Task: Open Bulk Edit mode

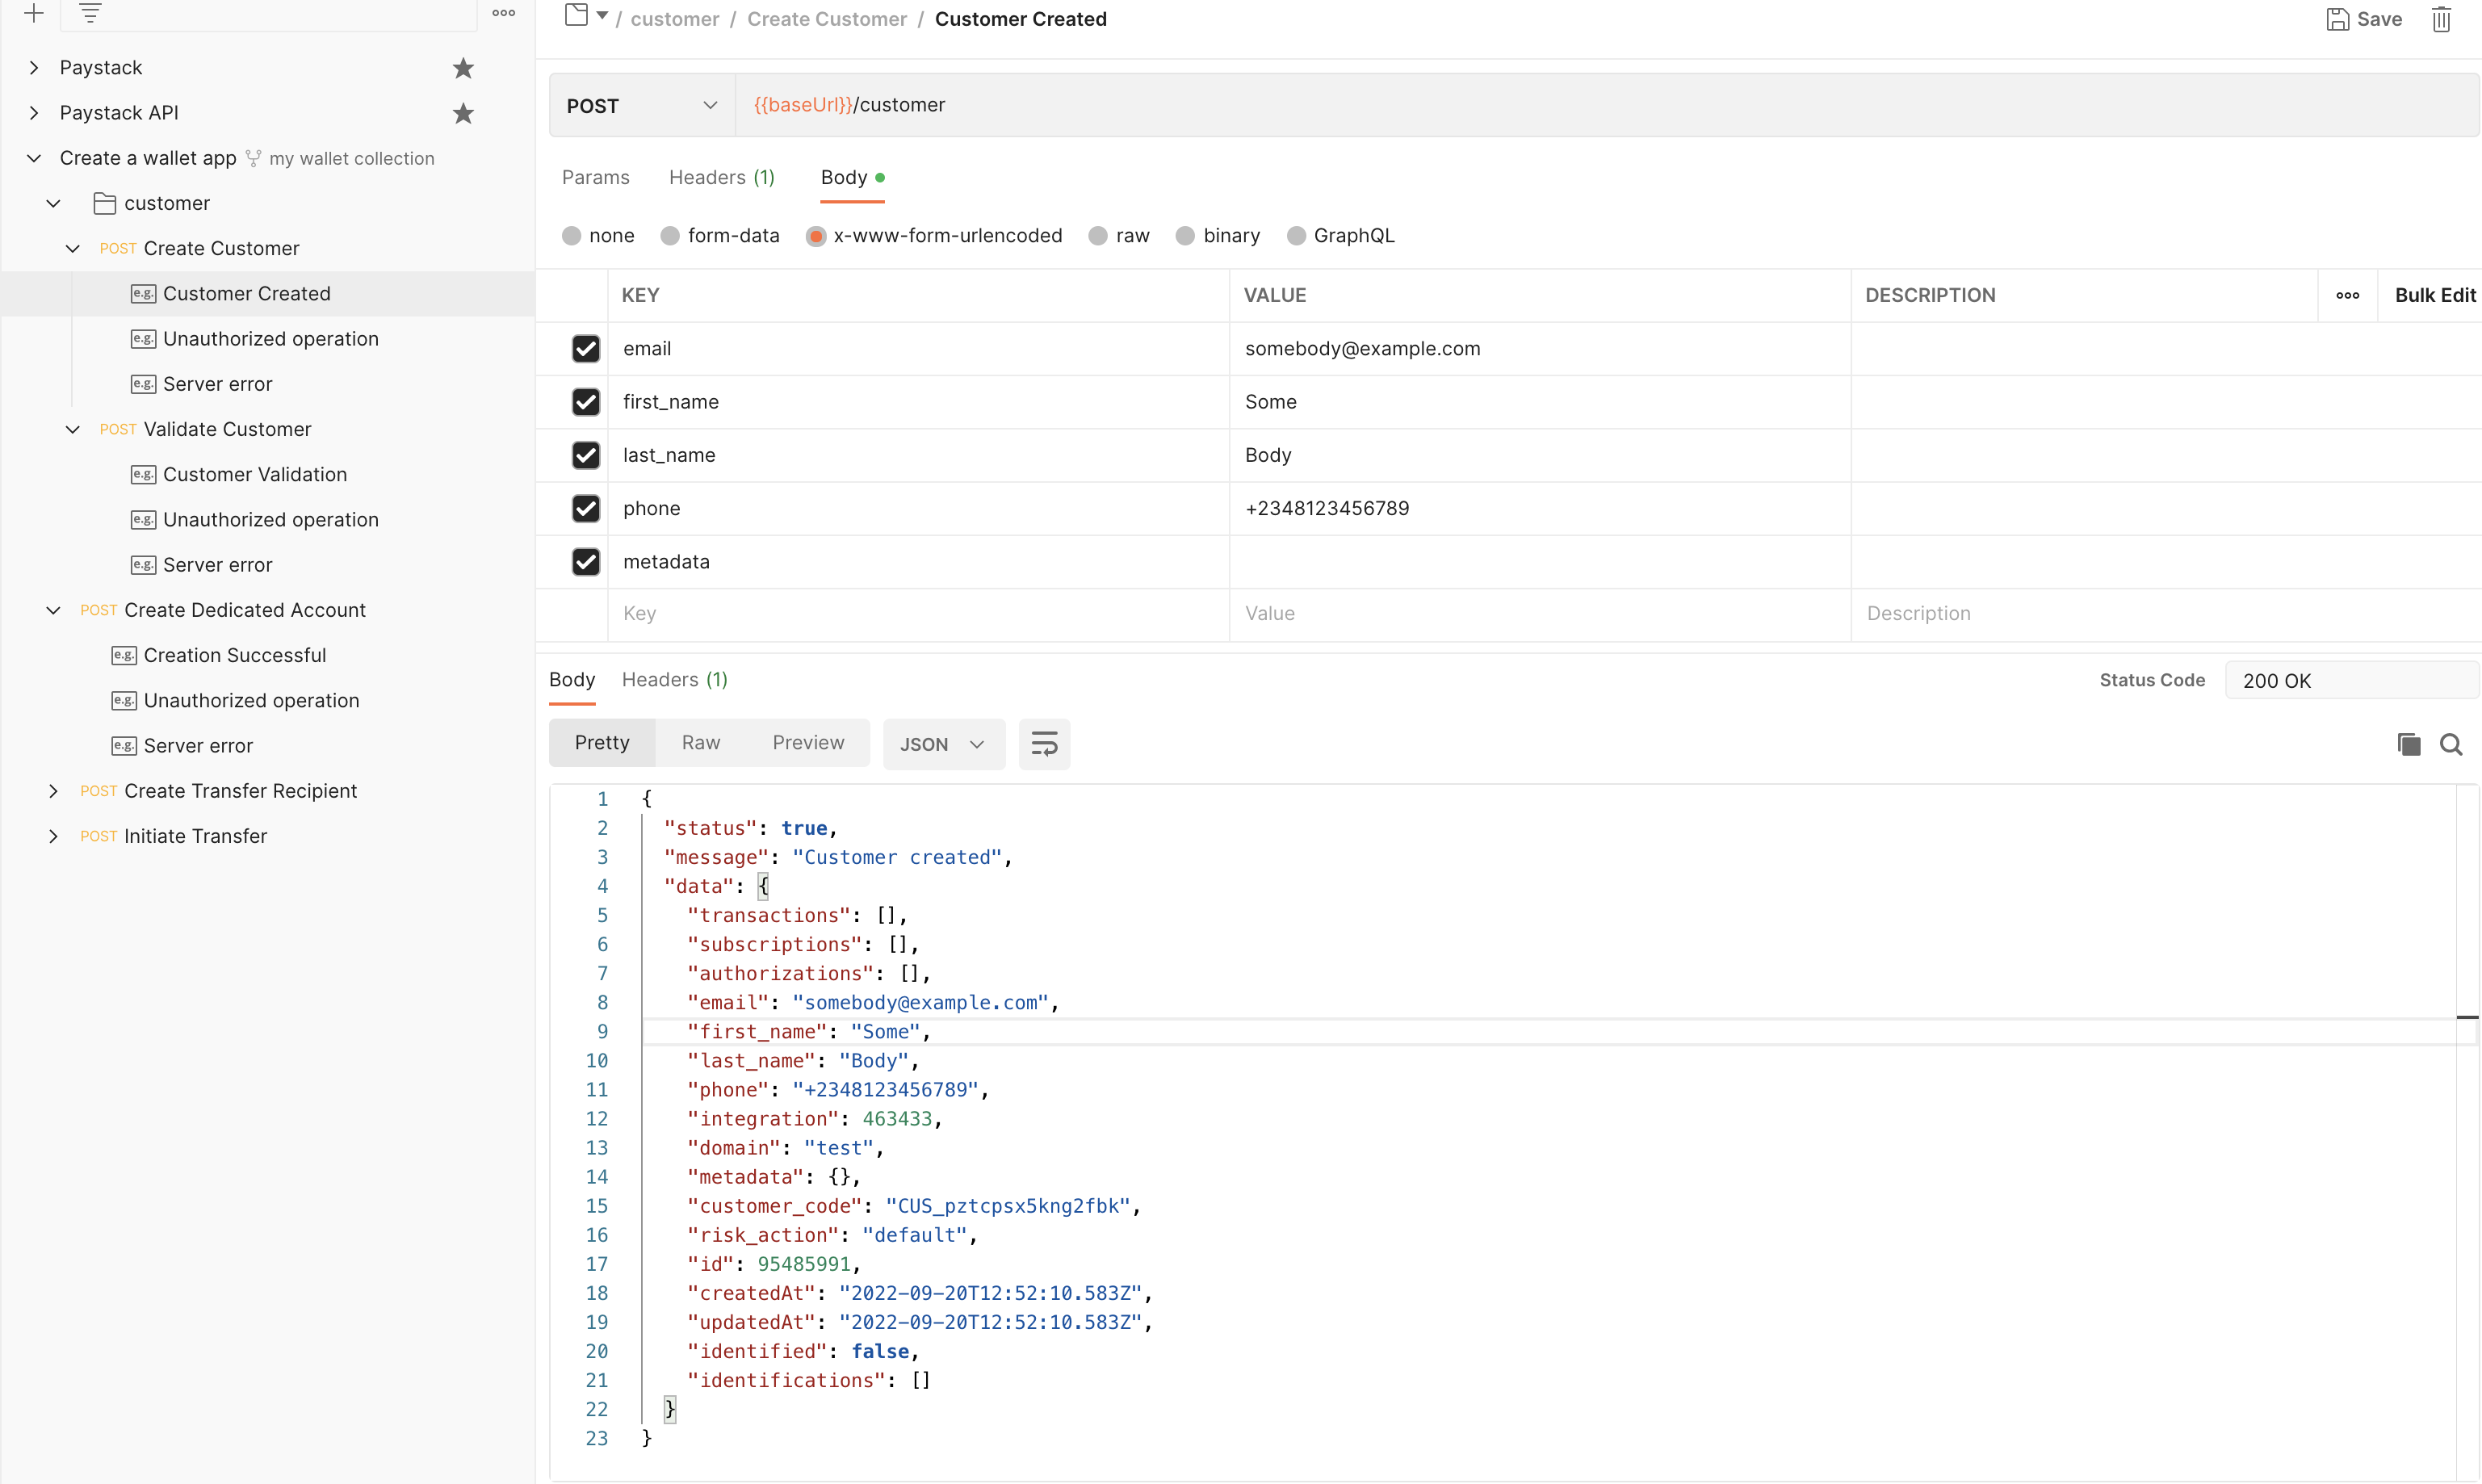Action: pyautogui.click(x=2435, y=295)
